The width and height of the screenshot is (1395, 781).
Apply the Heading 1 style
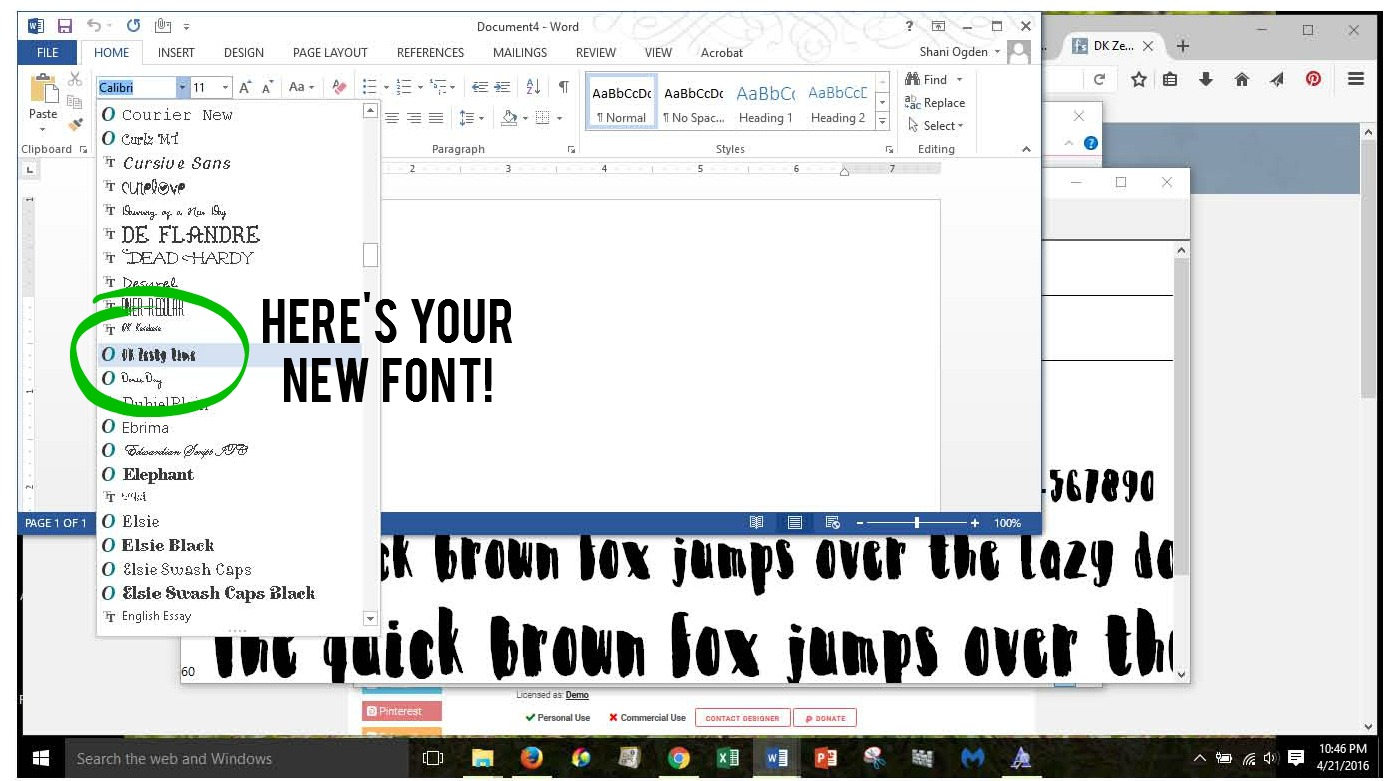tap(766, 103)
